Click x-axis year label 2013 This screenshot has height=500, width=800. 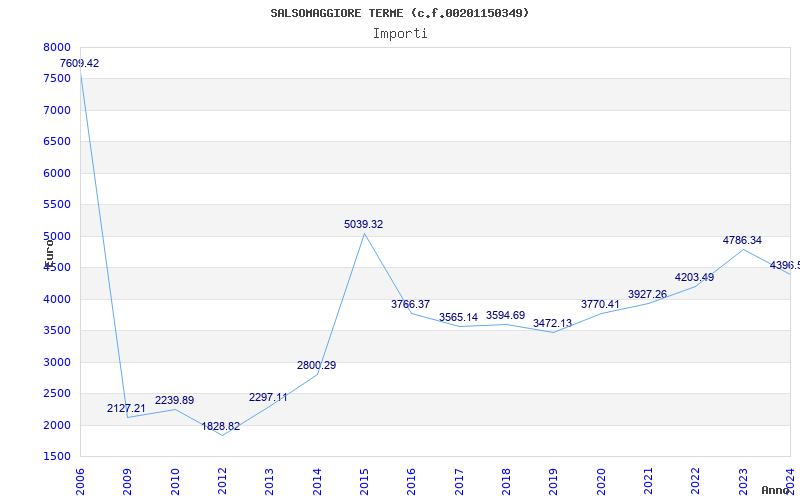click(x=269, y=482)
